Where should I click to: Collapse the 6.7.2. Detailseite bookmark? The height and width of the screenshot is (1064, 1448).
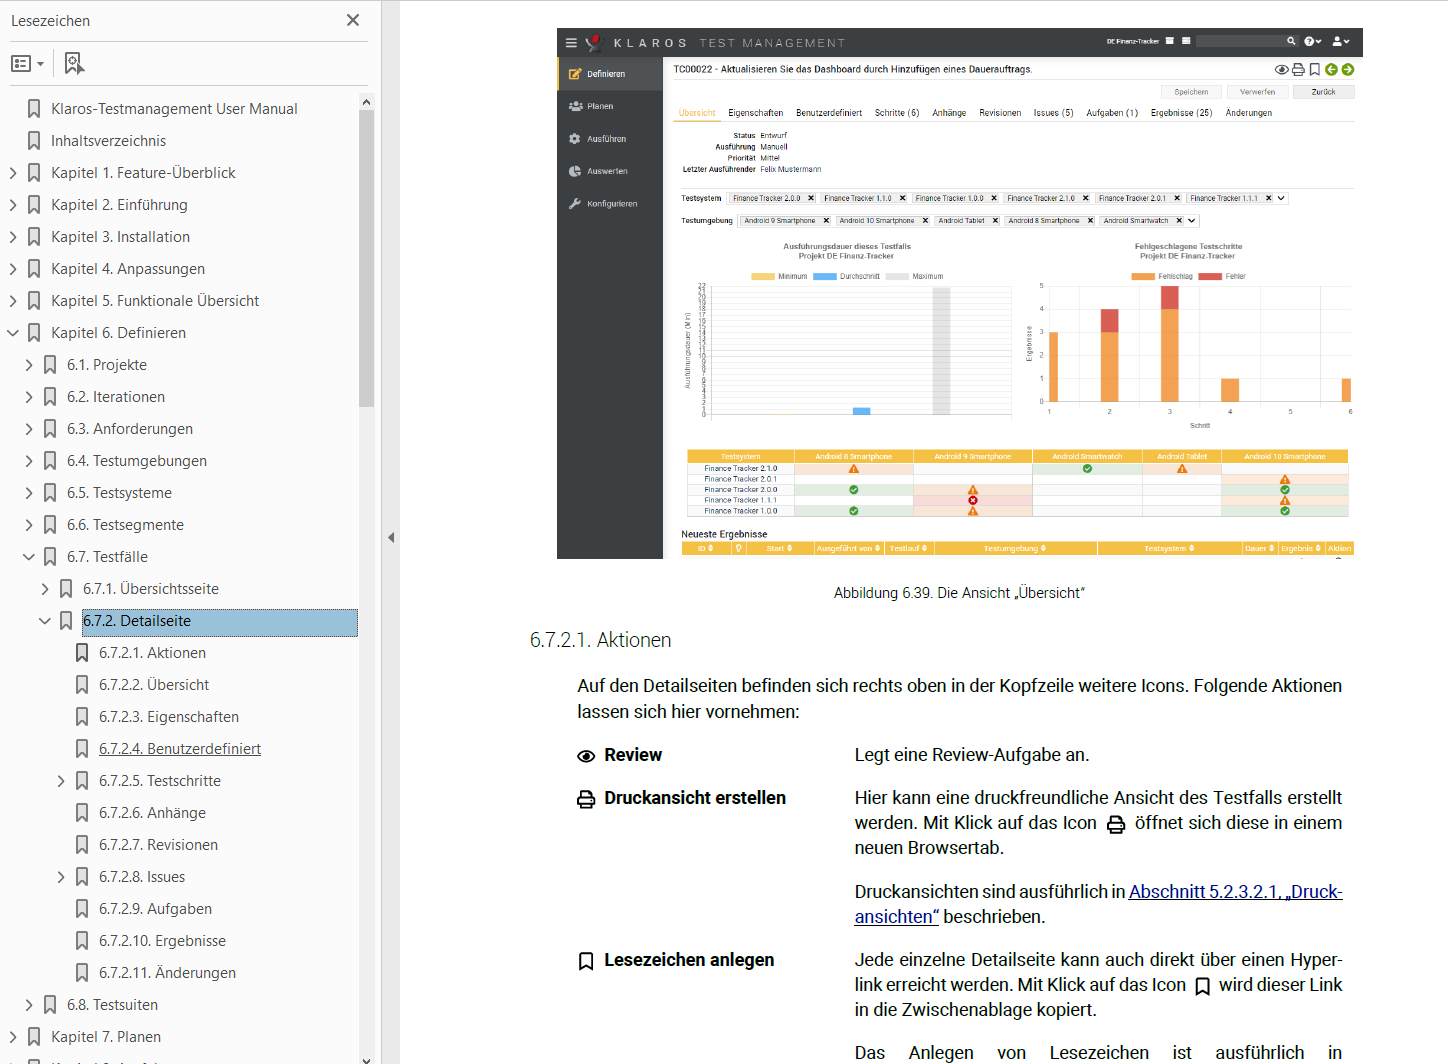(x=45, y=621)
